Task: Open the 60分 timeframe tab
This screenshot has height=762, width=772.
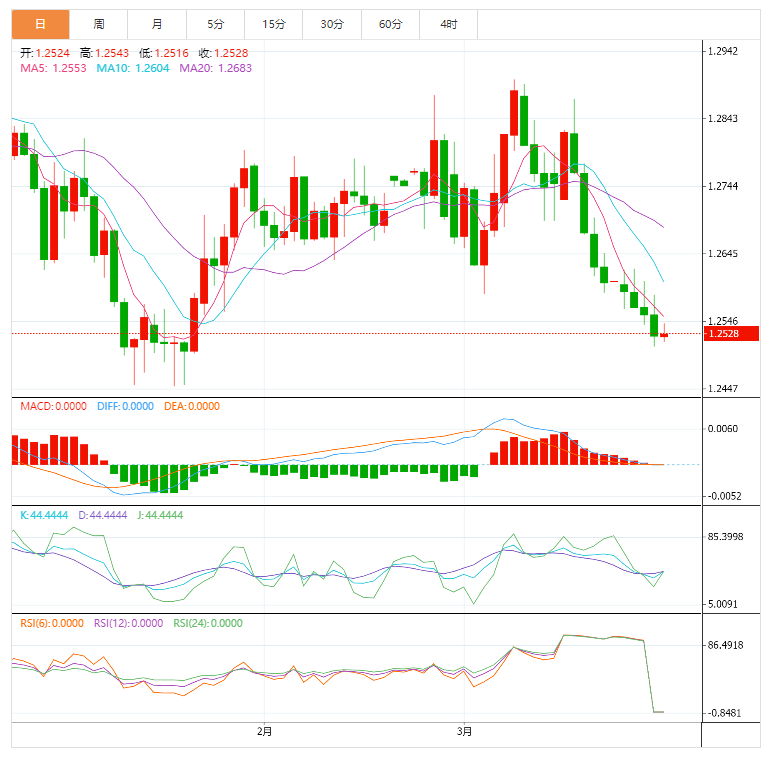Action: (390, 24)
